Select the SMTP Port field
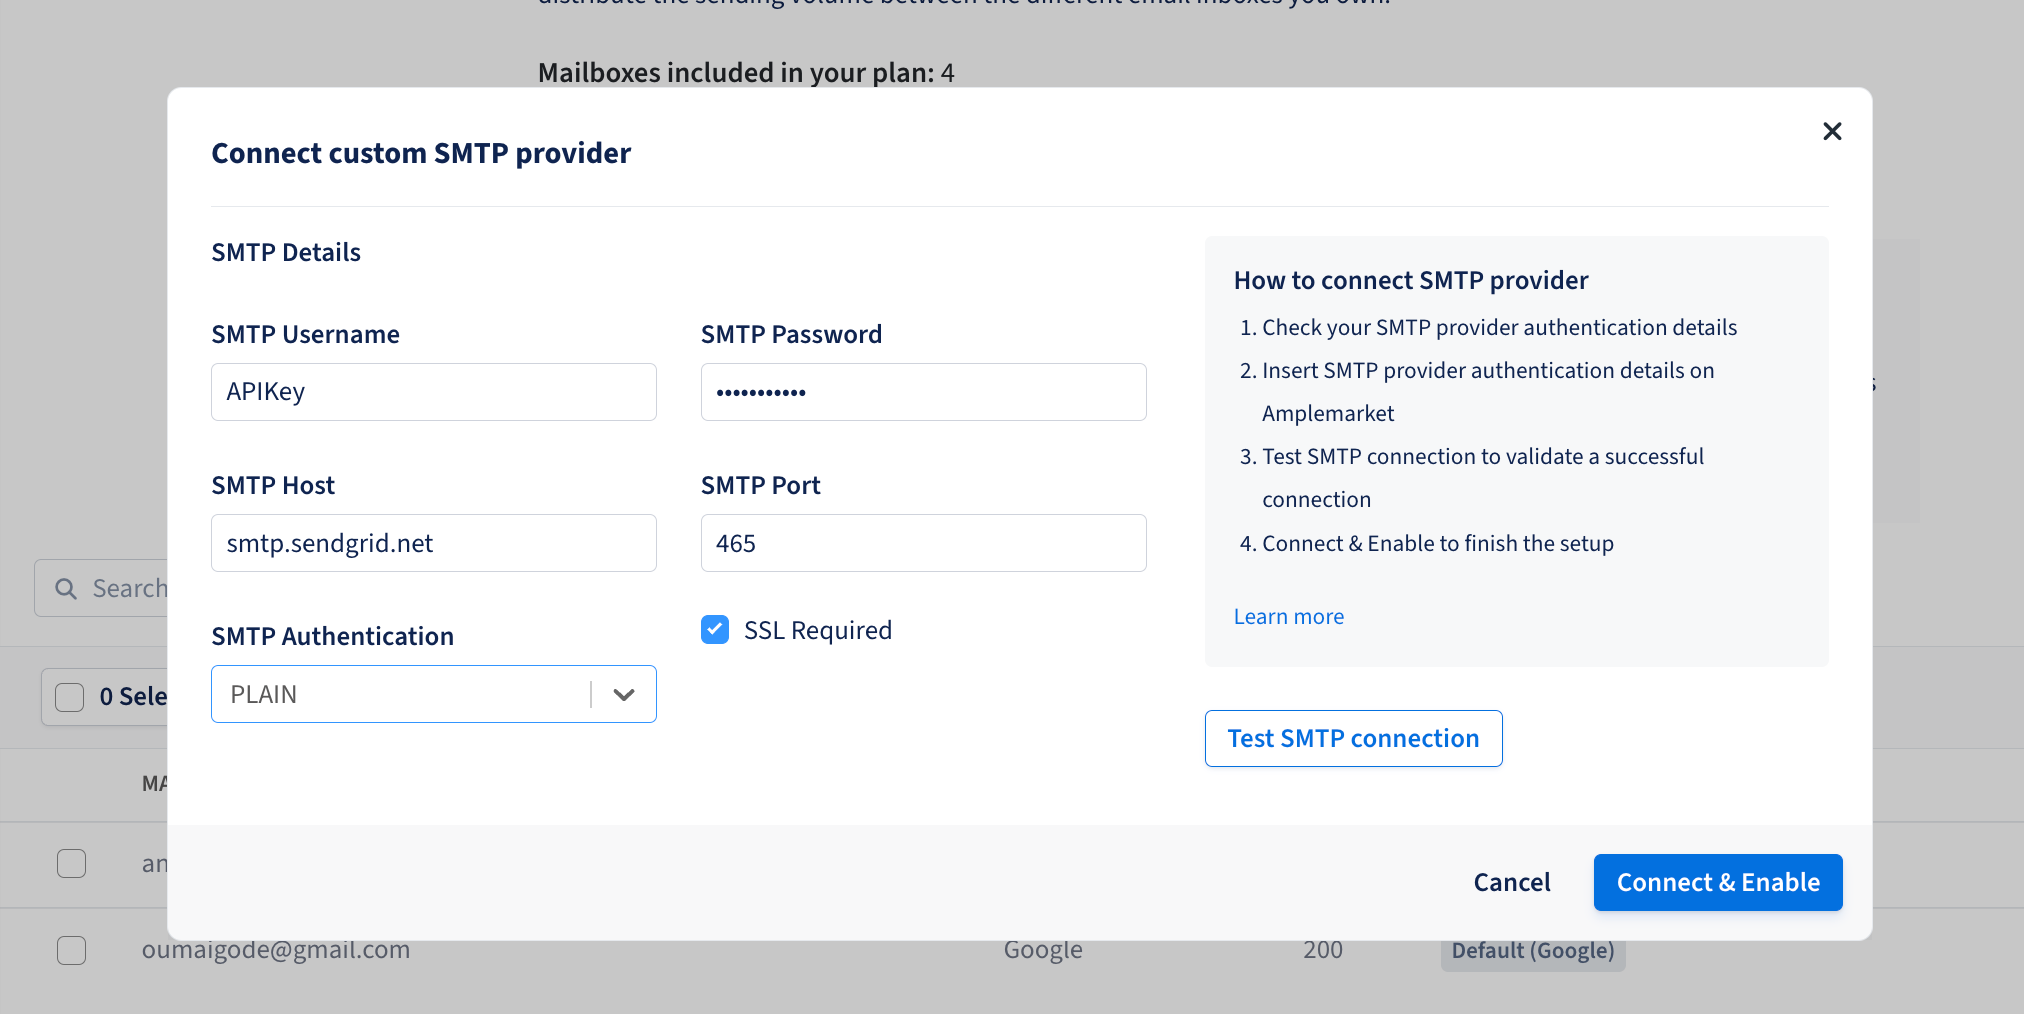Image resolution: width=2024 pixels, height=1014 pixels. click(x=923, y=543)
